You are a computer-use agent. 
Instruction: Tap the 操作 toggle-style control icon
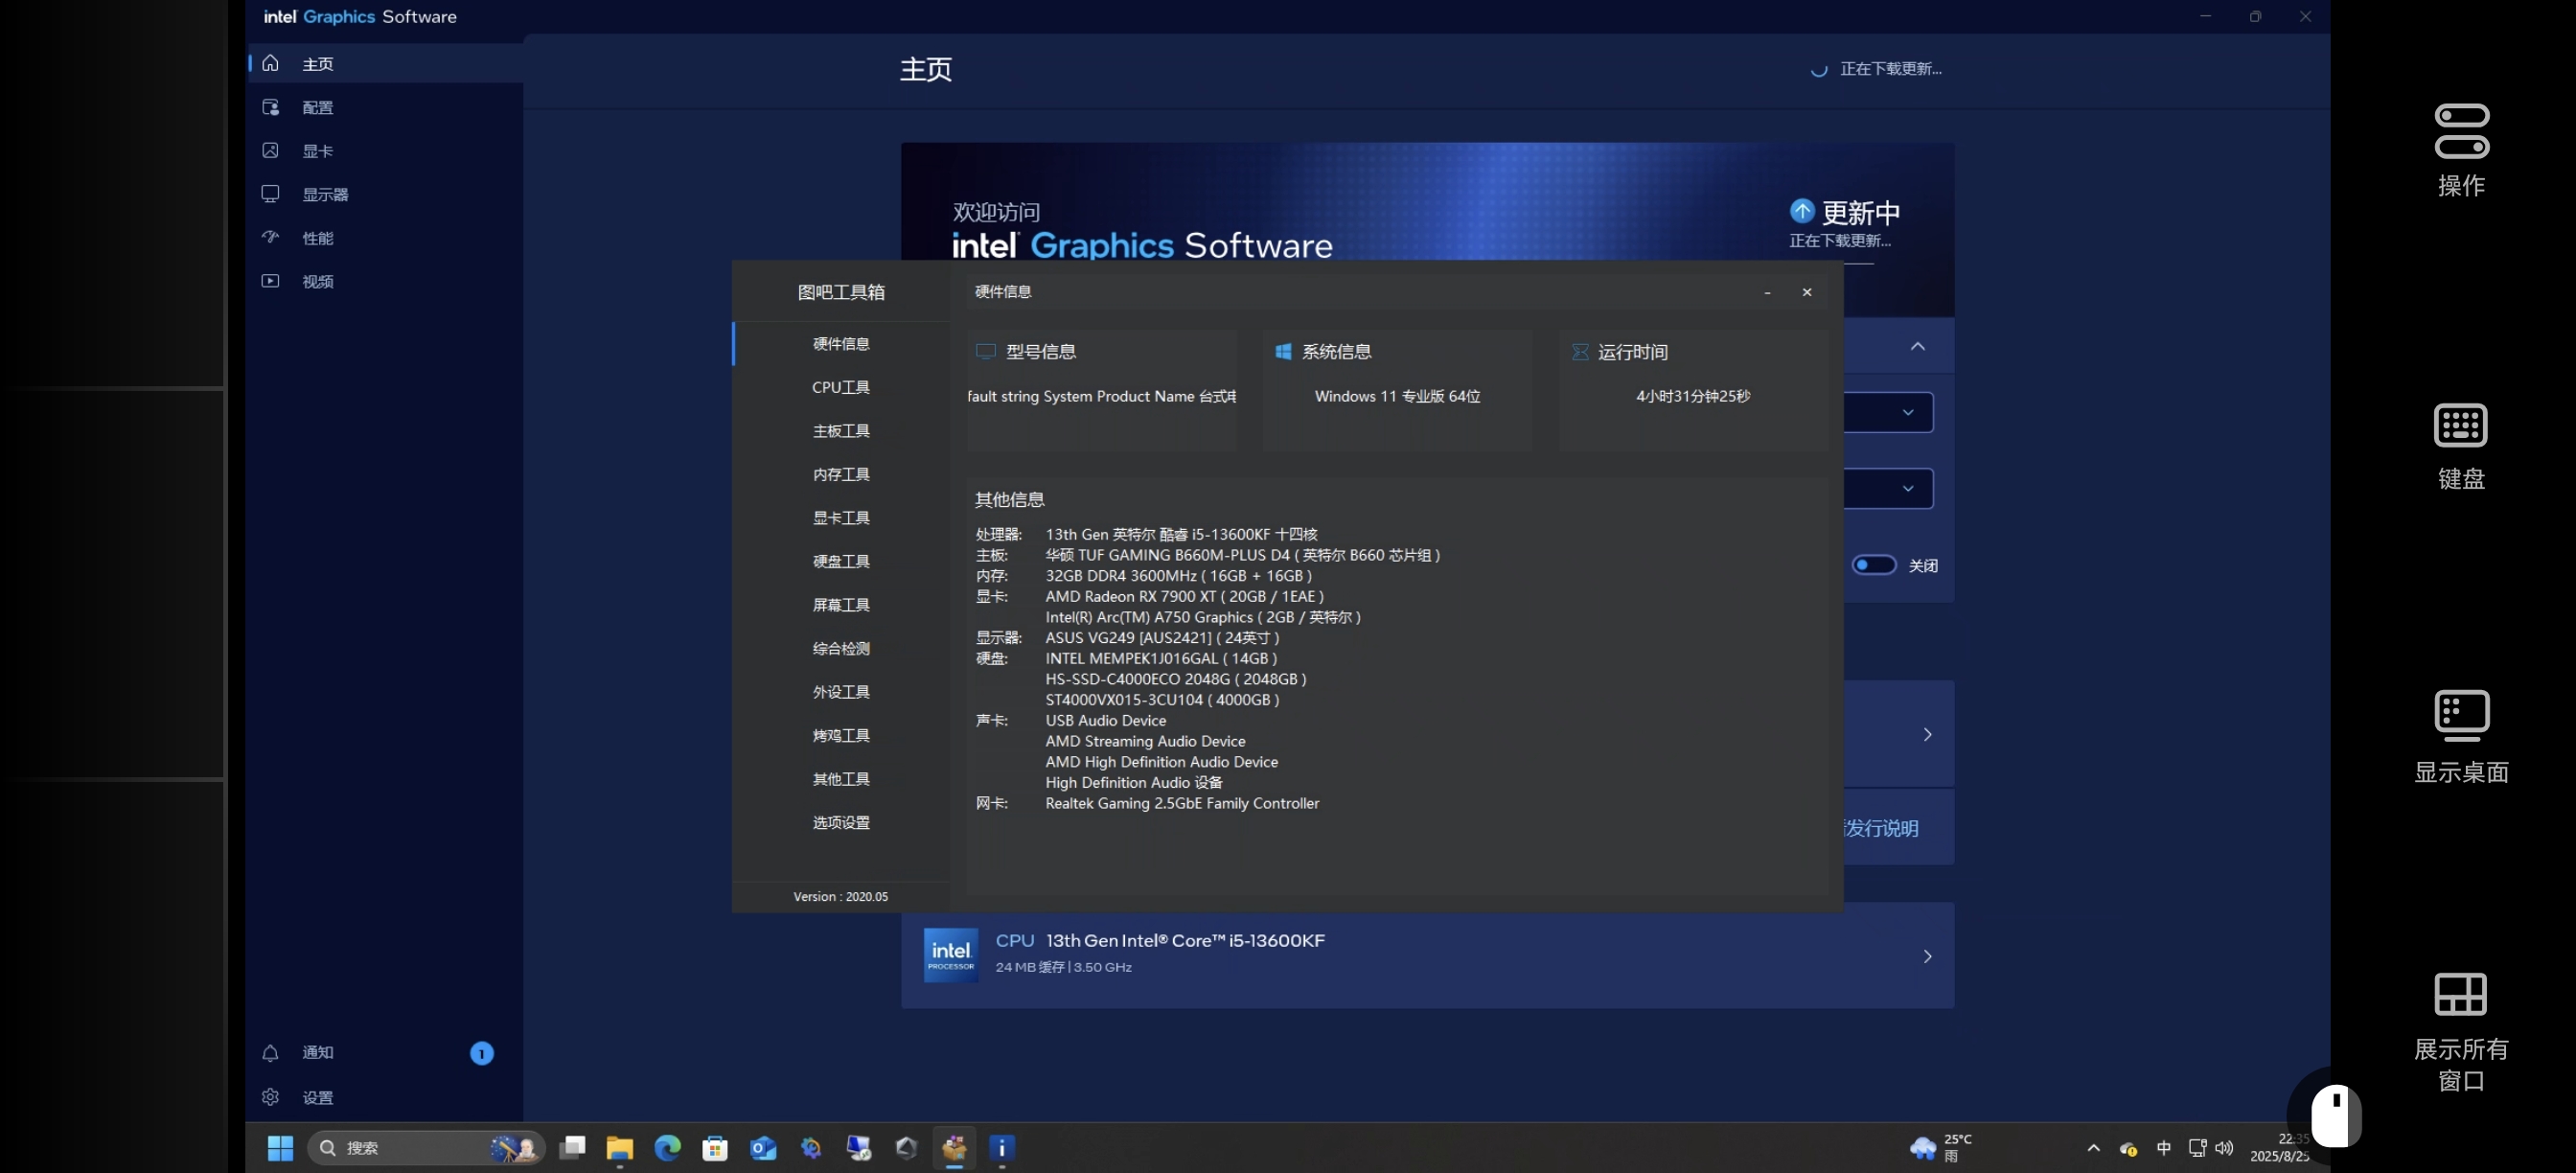(x=2460, y=132)
